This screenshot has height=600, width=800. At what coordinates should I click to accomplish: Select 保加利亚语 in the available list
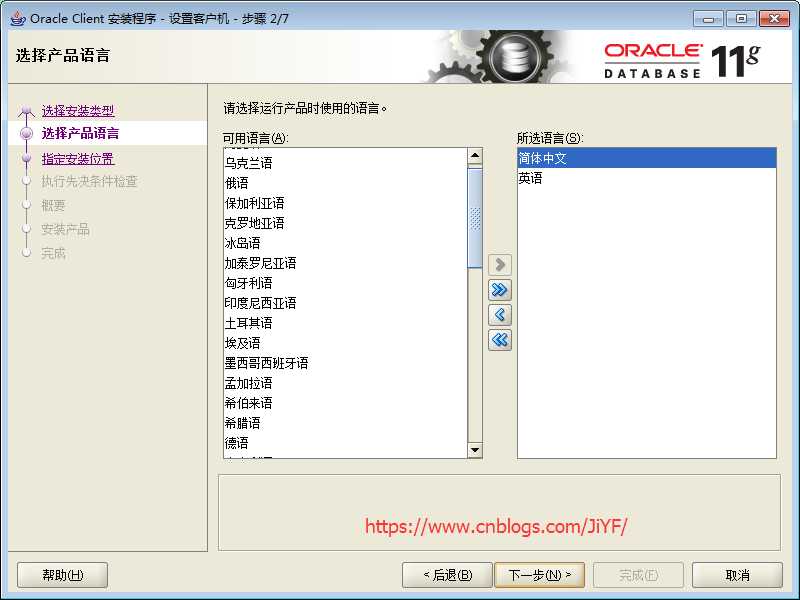[x=345, y=203]
